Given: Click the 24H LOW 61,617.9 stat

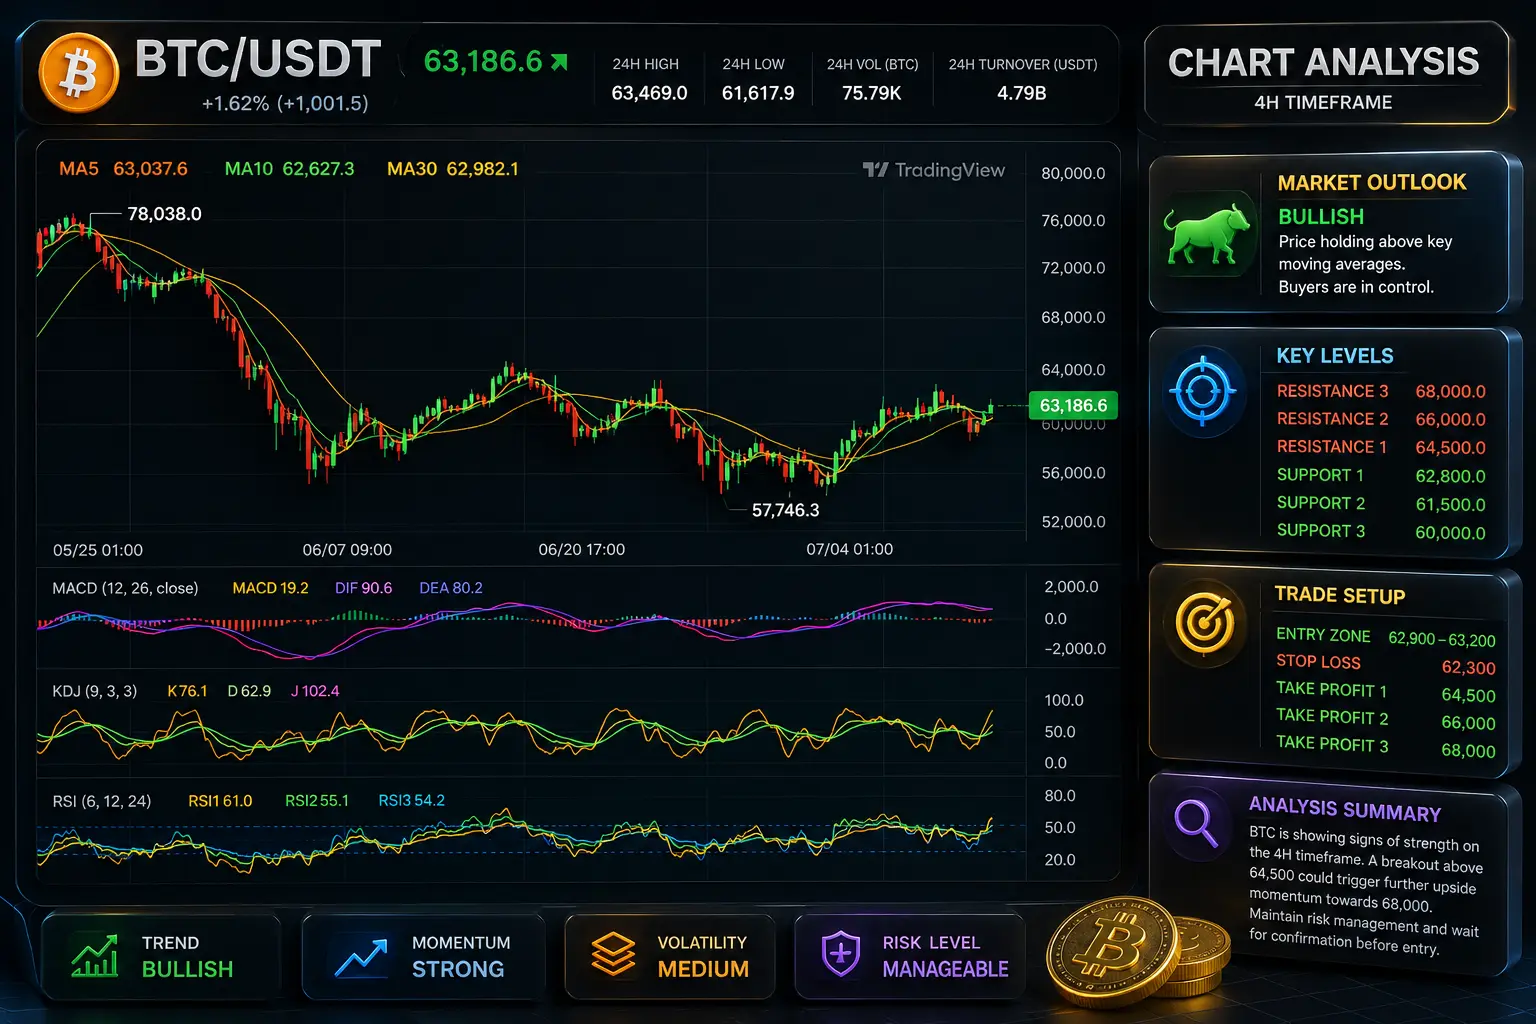Looking at the screenshot, I should pos(758,79).
